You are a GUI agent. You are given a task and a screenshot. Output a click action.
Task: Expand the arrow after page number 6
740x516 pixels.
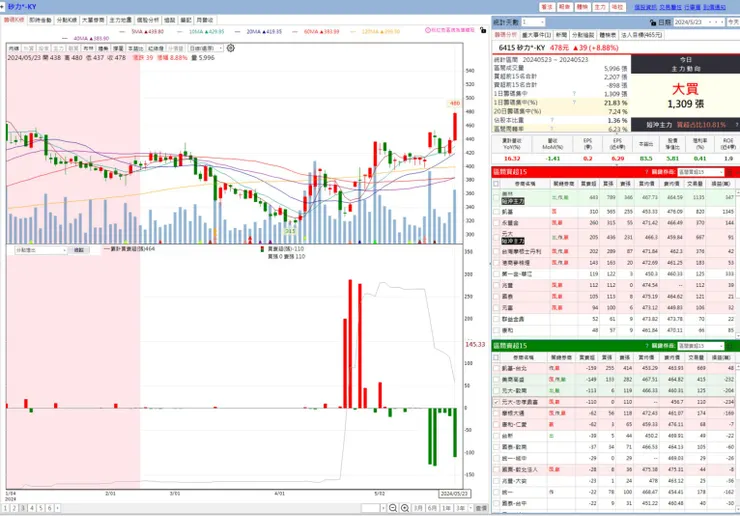click(58, 508)
